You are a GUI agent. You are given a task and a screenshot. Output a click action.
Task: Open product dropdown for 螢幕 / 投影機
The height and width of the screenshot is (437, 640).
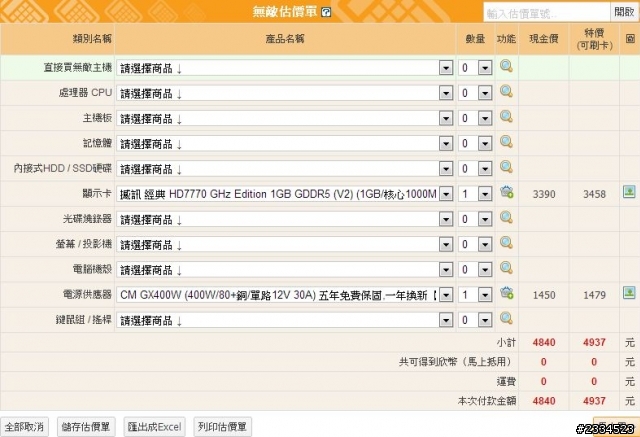[x=285, y=244]
